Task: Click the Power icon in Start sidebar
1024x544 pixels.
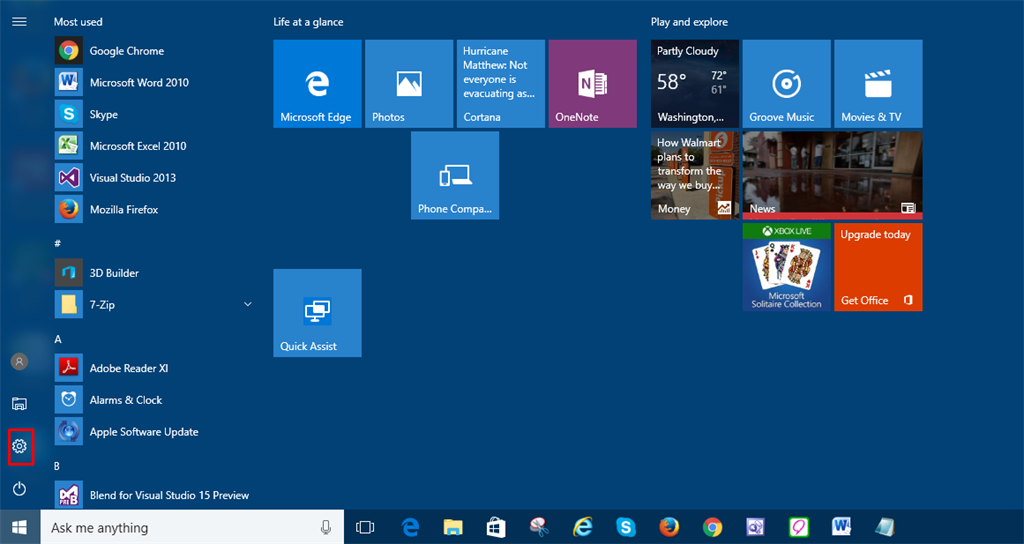Action: coord(19,489)
